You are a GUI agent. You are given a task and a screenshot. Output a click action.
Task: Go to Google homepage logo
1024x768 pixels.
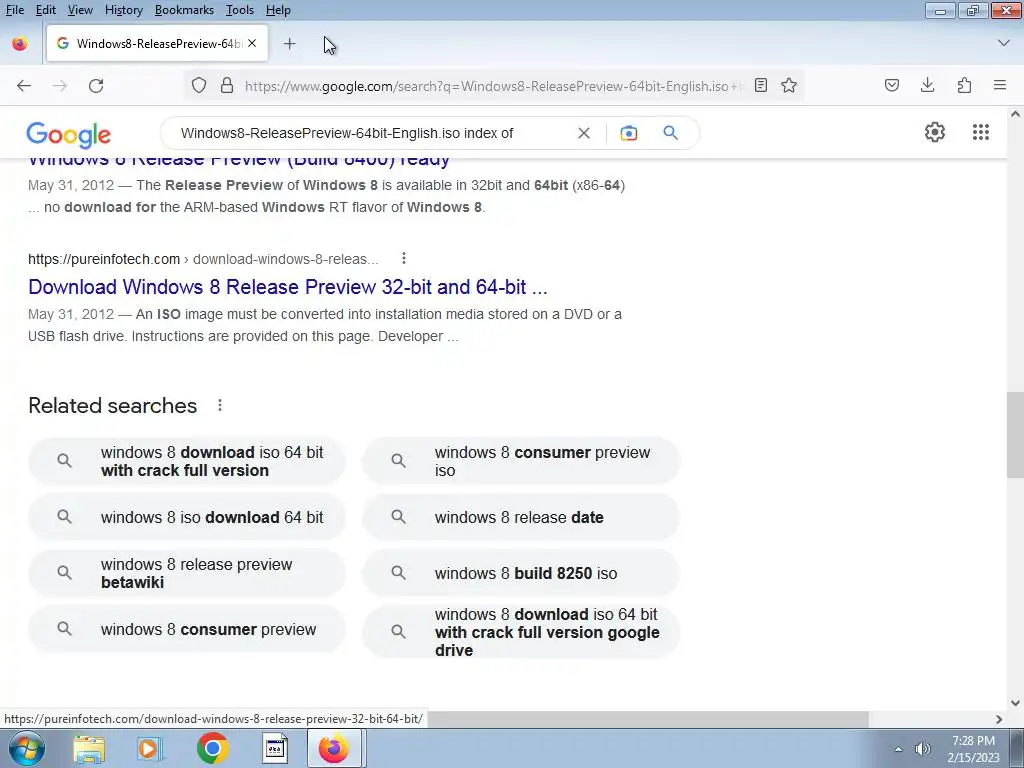[69, 135]
